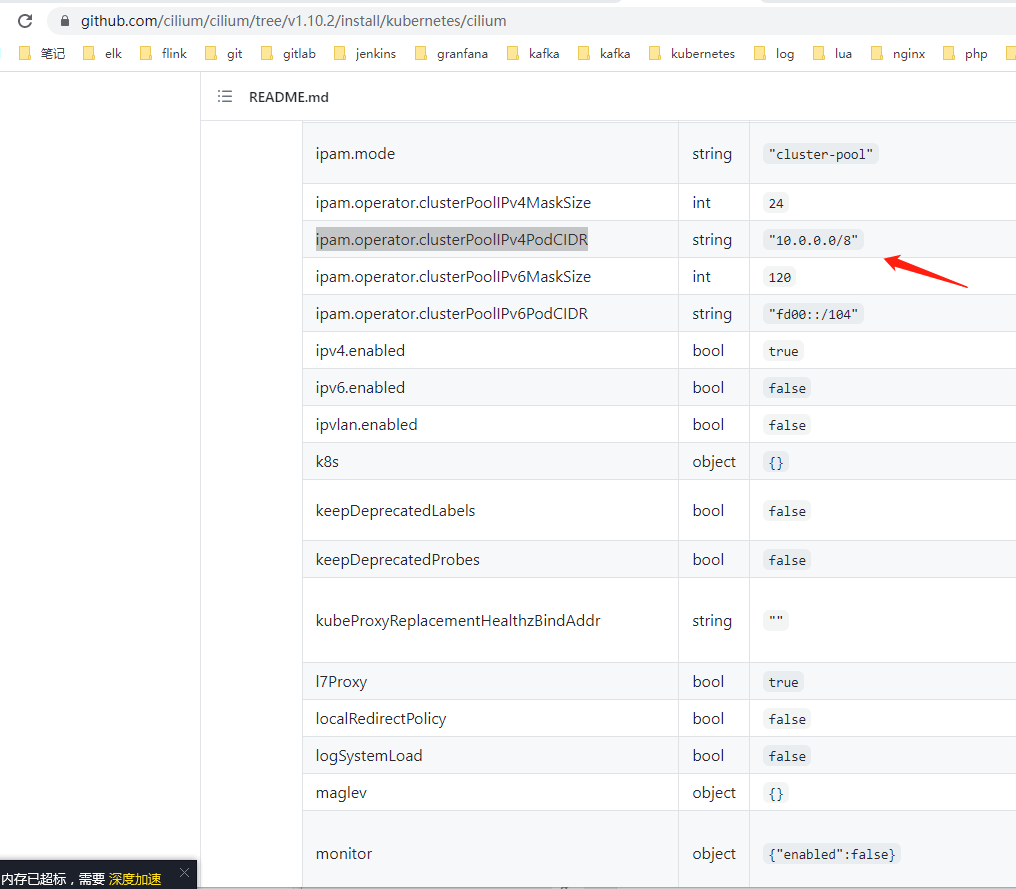Open the first kafka bookmark folder
Viewport: 1016px width, 889px height.
(x=533, y=53)
